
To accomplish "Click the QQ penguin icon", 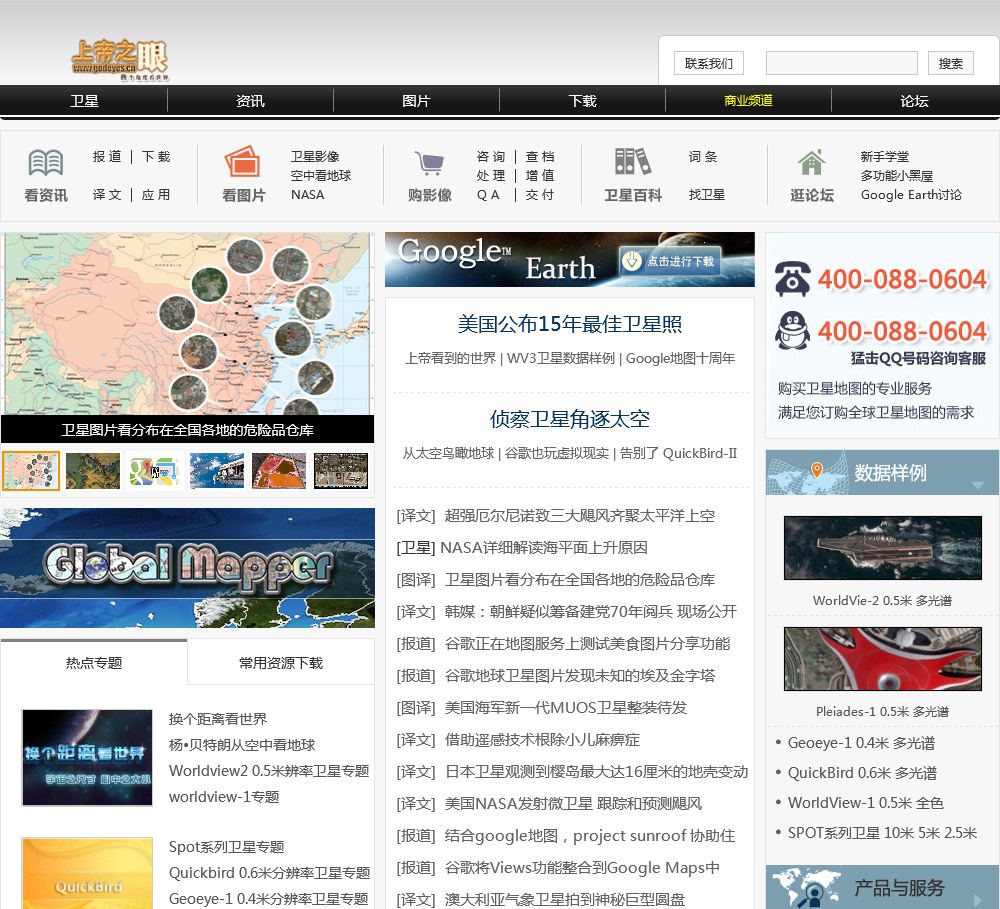I will tap(792, 330).
